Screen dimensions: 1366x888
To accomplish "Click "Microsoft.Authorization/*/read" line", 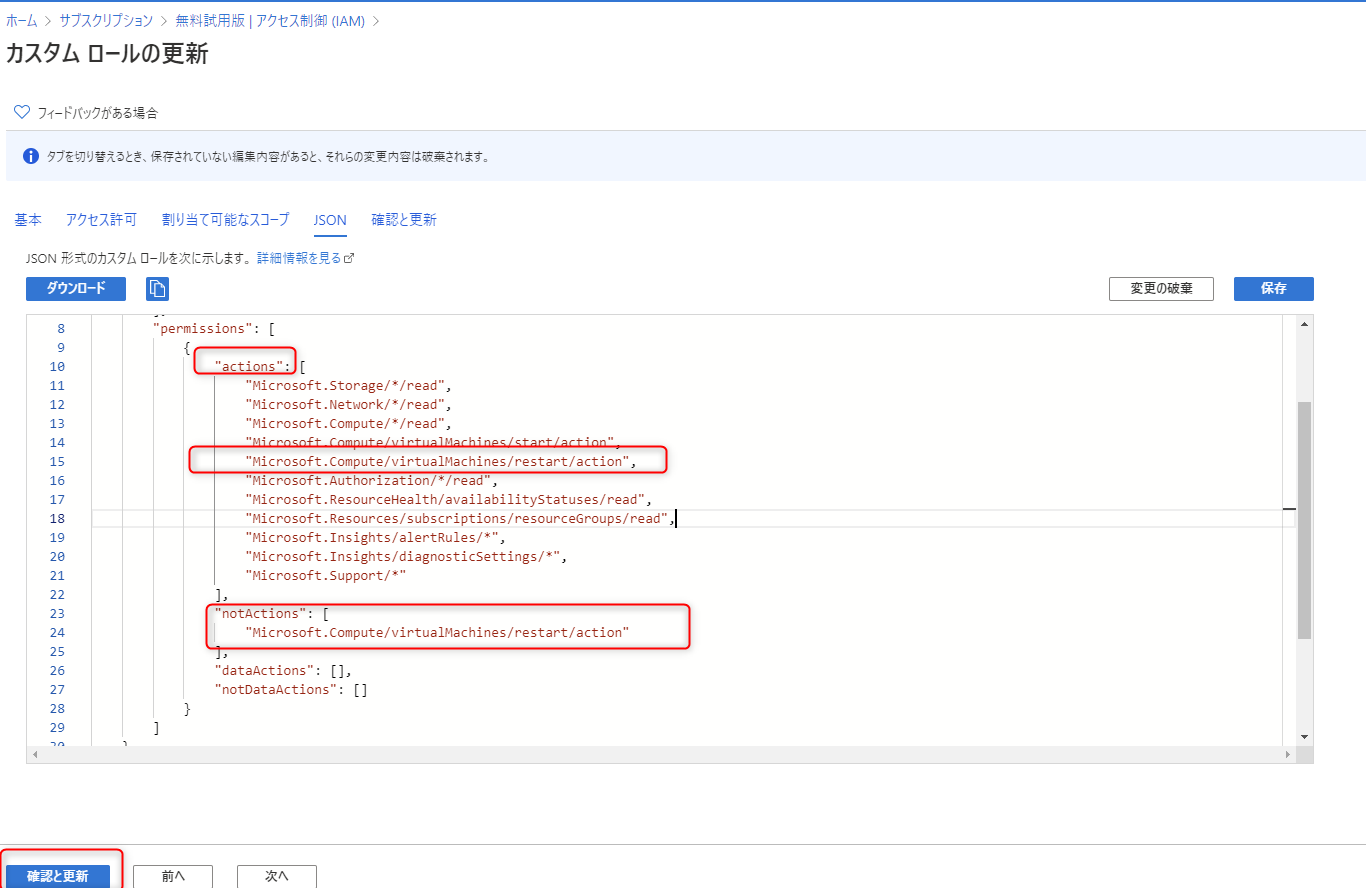I will point(371,480).
